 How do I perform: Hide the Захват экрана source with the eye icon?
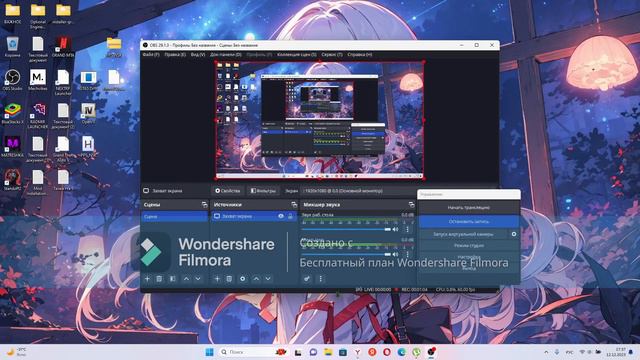[281, 216]
